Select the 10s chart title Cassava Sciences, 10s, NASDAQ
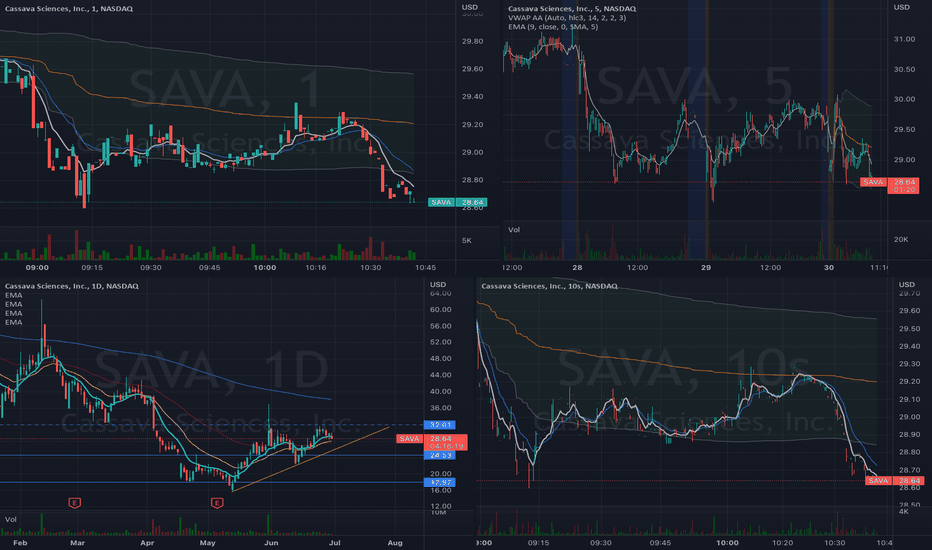Screen dimensions: 932x550 pos(549,286)
